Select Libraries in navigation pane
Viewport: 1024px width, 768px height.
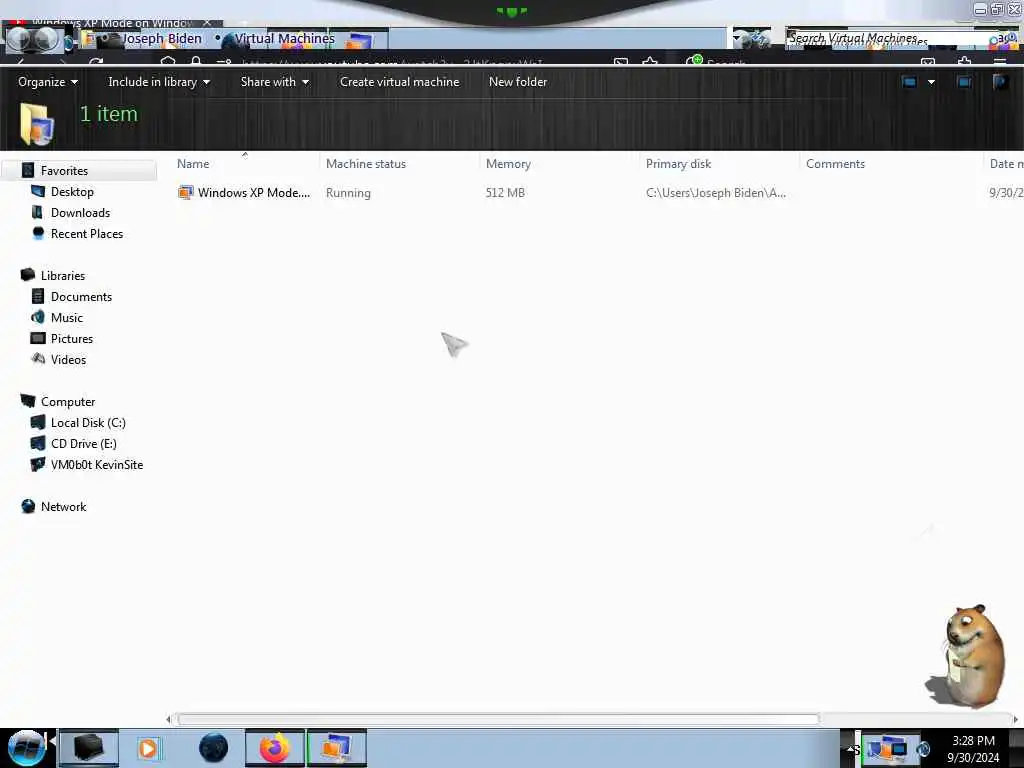coord(63,276)
